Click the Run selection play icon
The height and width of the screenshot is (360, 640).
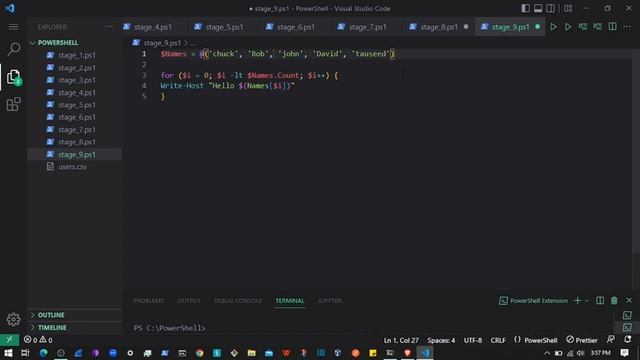(568, 27)
